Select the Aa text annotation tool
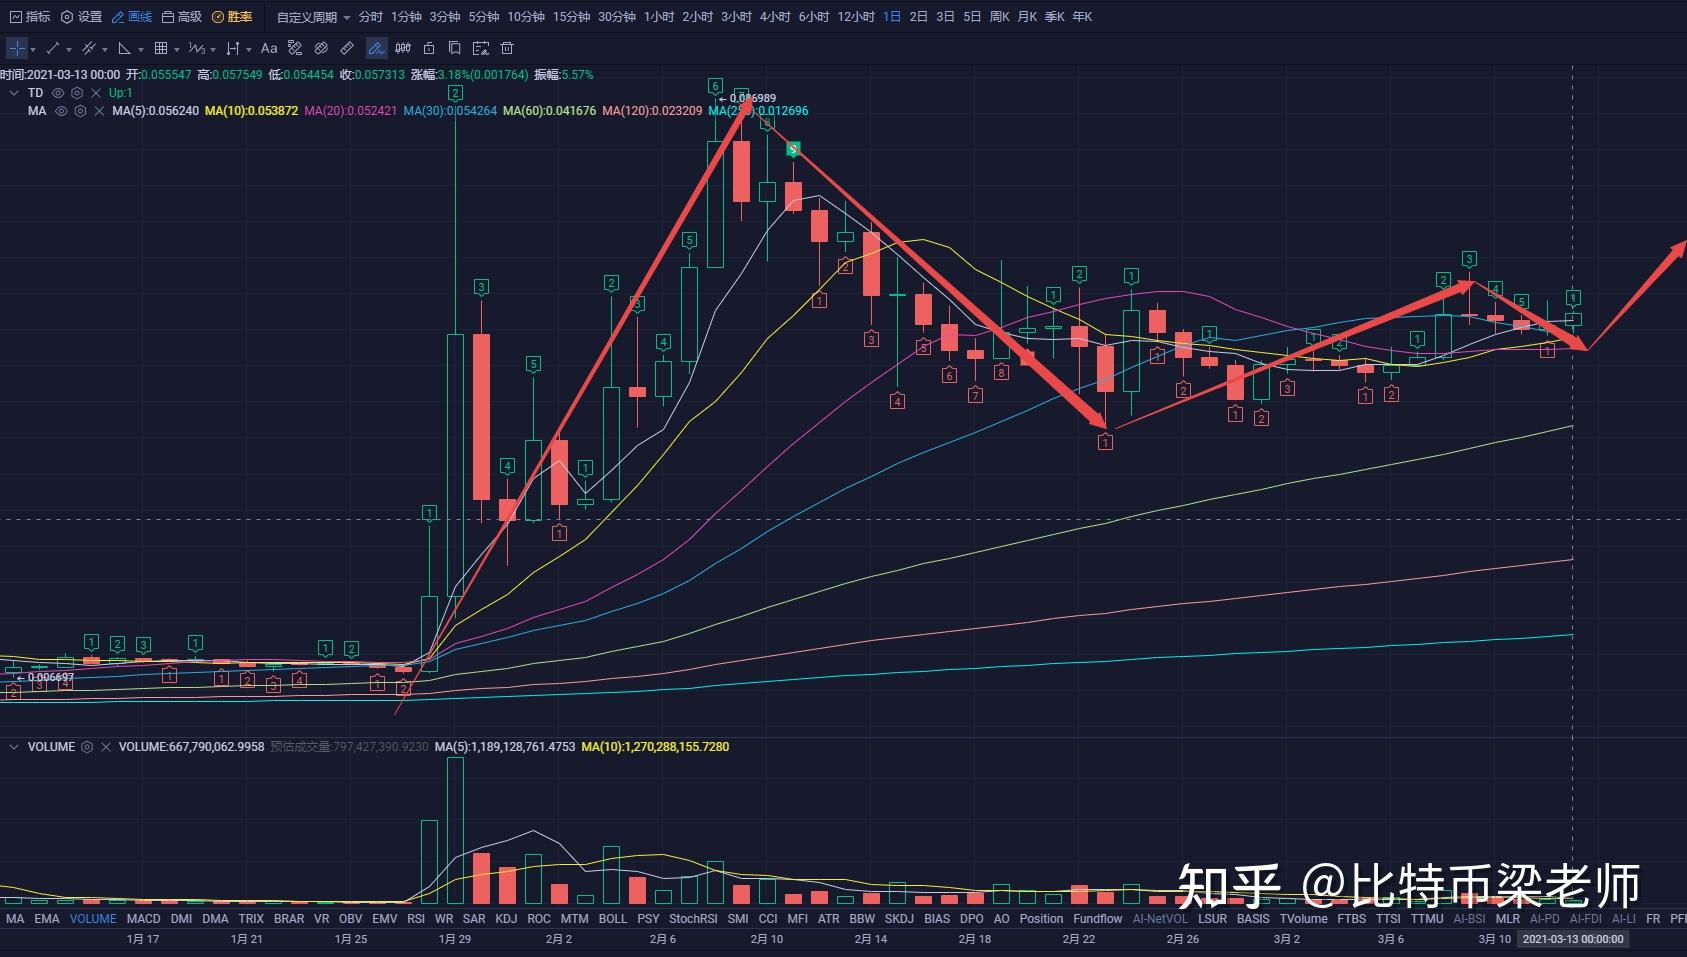 (x=269, y=48)
